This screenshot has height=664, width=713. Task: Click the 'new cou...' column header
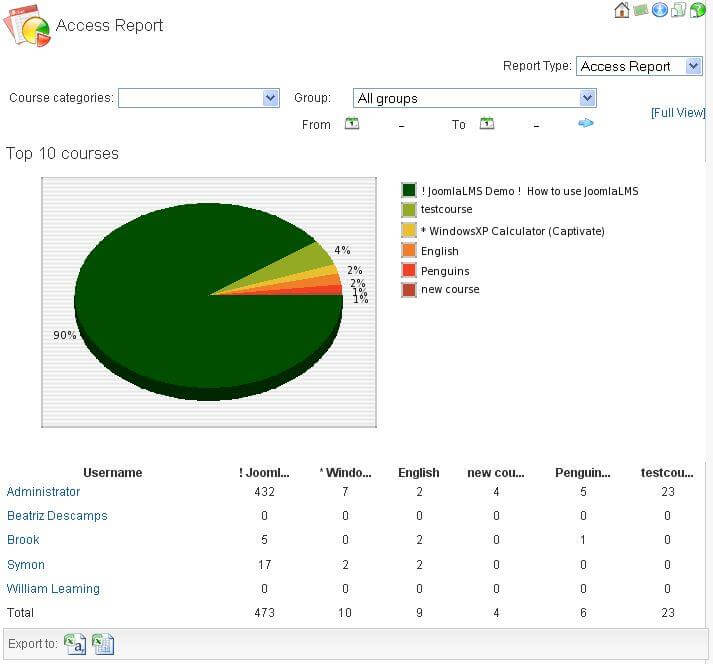[496, 473]
